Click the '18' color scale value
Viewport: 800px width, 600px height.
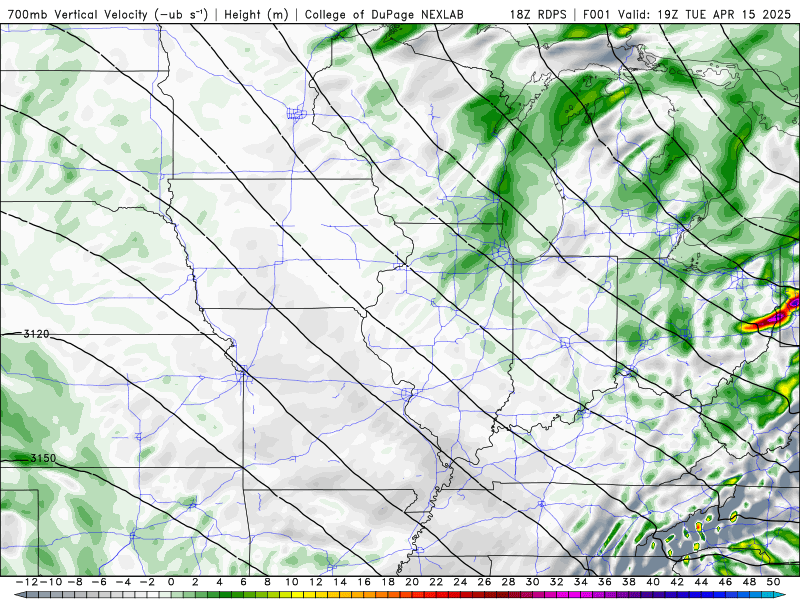[388, 582]
